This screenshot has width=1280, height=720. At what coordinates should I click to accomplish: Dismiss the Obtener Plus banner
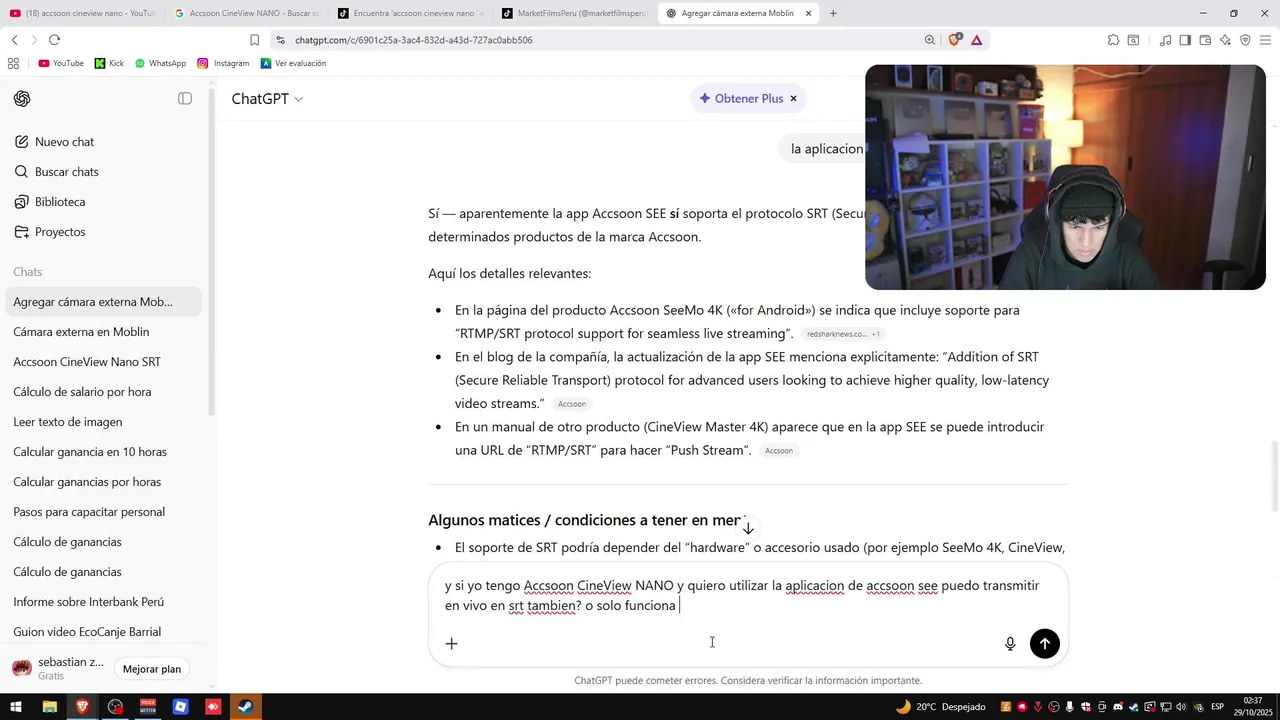(x=793, y=98)
